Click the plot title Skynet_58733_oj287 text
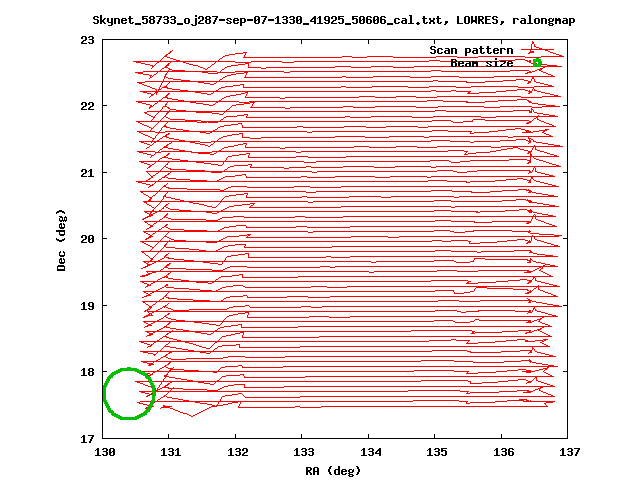The image size is (640, 480). pos(333,20)
